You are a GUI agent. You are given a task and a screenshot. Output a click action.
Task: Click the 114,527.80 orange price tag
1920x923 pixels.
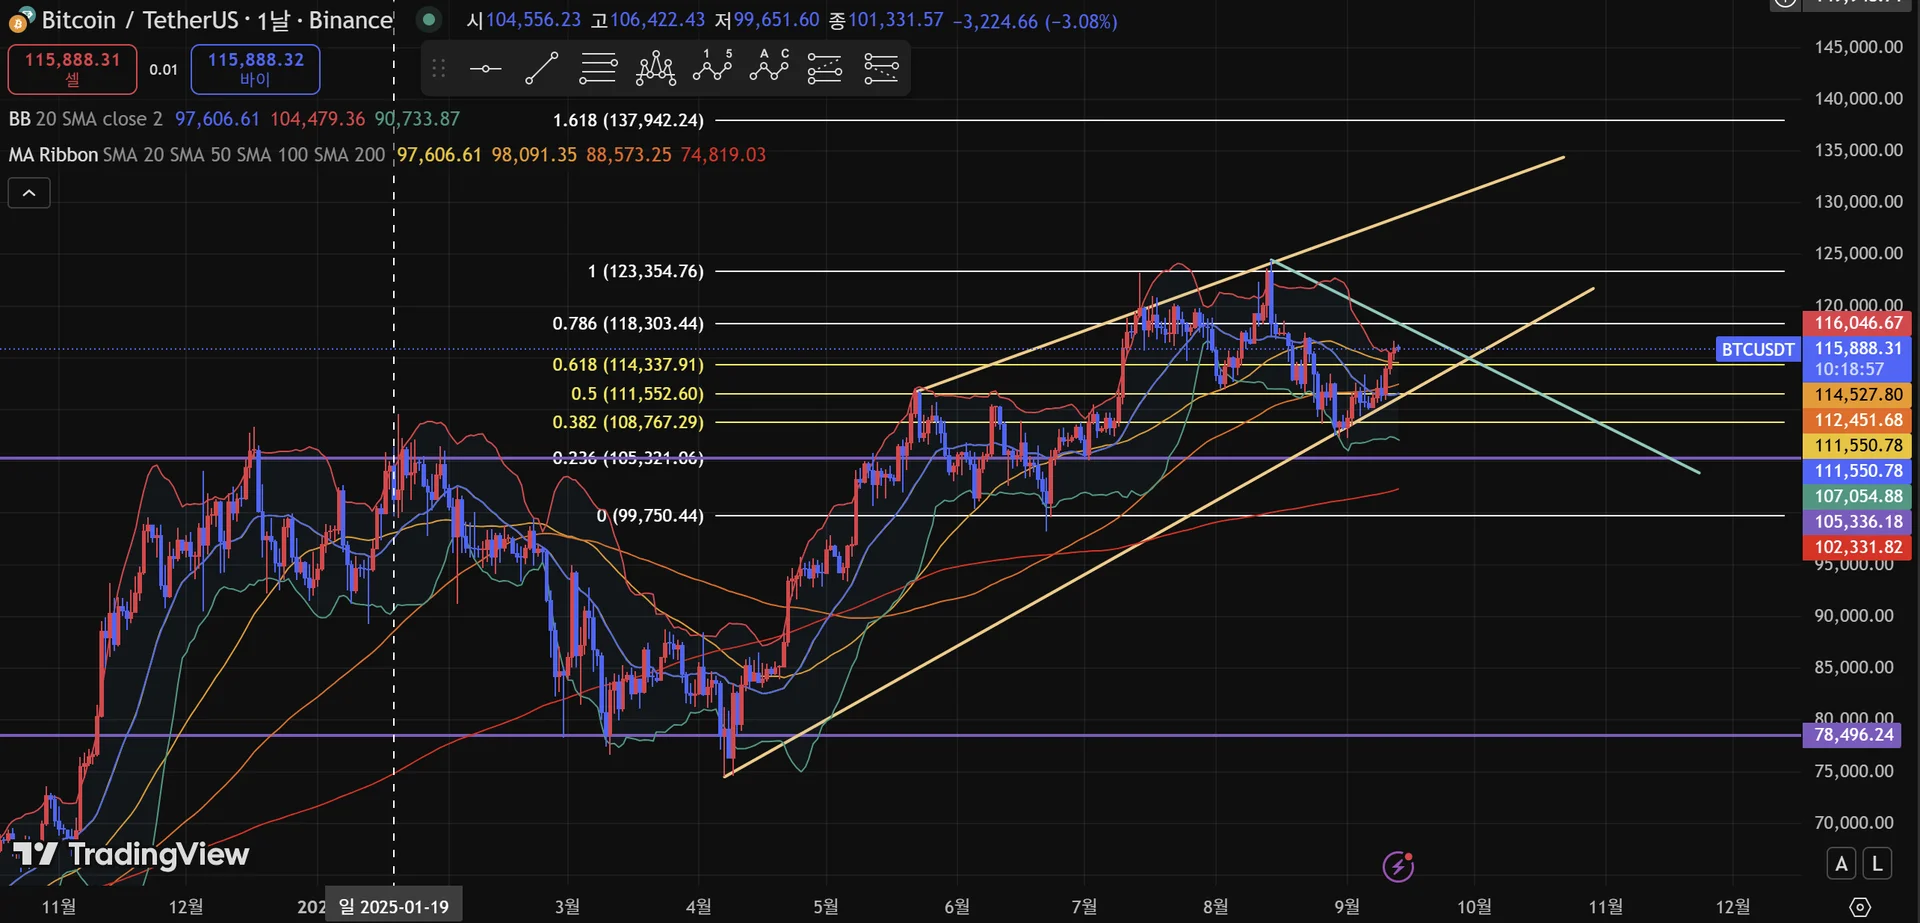pos(1858,395)
